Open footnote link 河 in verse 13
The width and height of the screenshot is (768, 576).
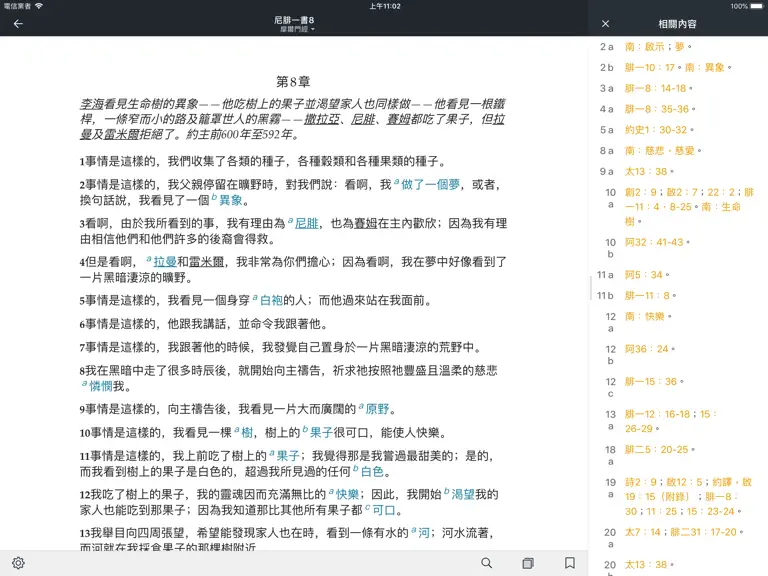click(x=424, y=533)
